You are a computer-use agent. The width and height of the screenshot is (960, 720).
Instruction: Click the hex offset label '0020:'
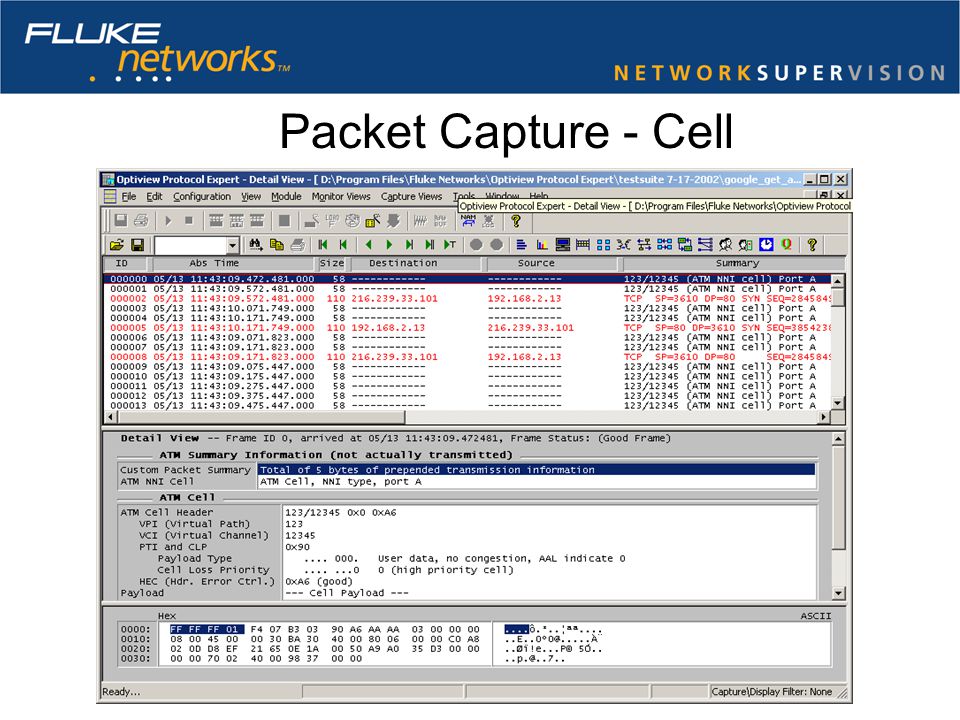point(135,649)
